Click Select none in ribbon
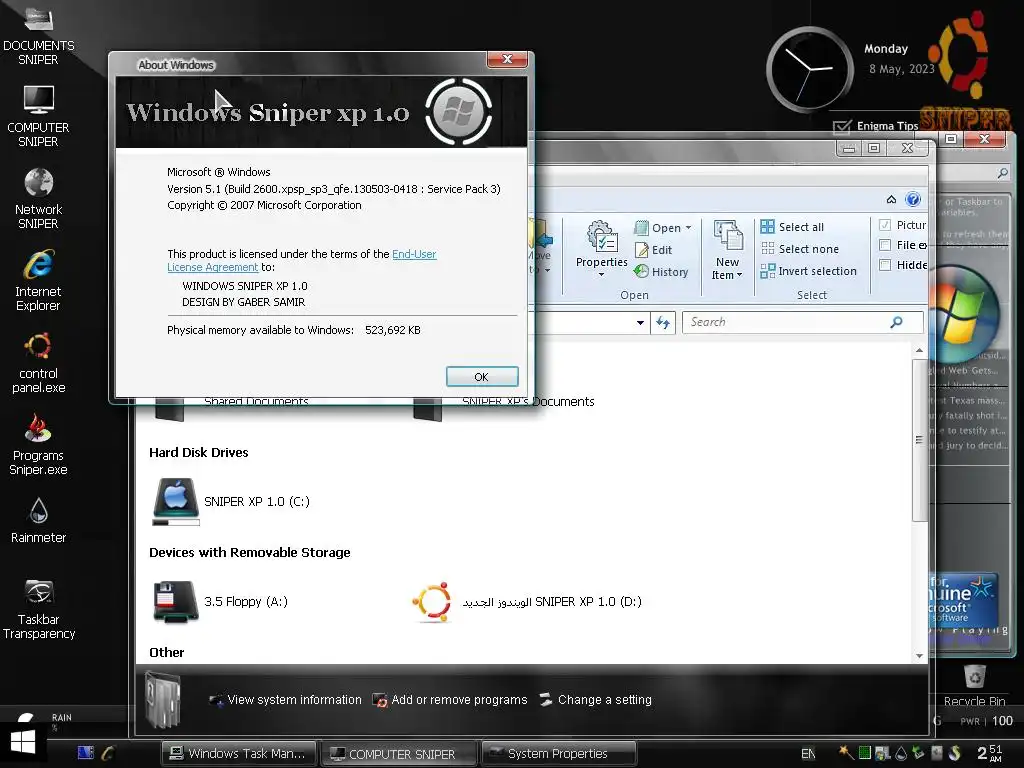The image size is (1024, 768). pyautogui.click(x=799, y=249)
